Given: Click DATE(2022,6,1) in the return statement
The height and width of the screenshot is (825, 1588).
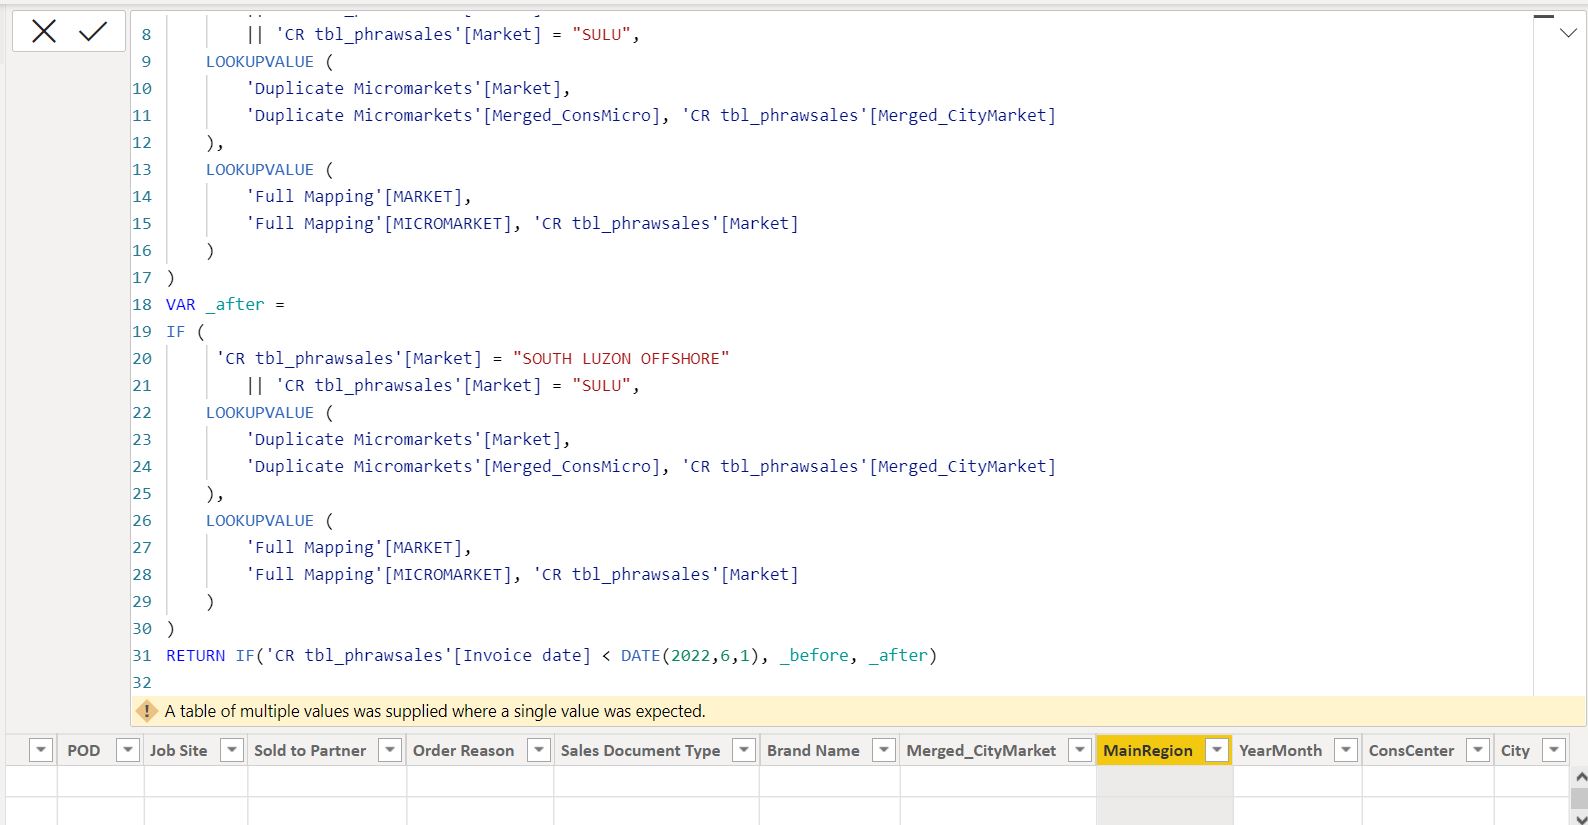Looking at the screenshot, I should click(690, 656).
